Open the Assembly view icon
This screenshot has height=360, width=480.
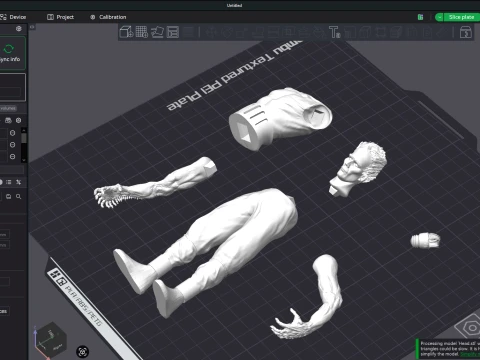pos(466,32)
